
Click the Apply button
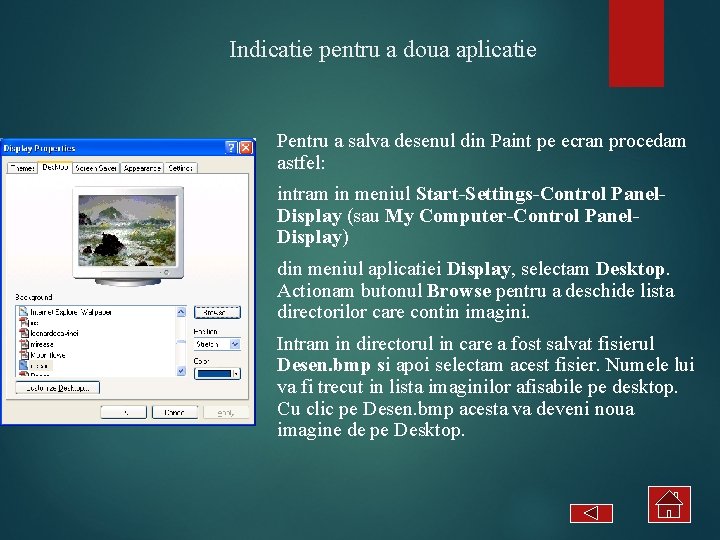pyautogui.click(x=226, y=412)
